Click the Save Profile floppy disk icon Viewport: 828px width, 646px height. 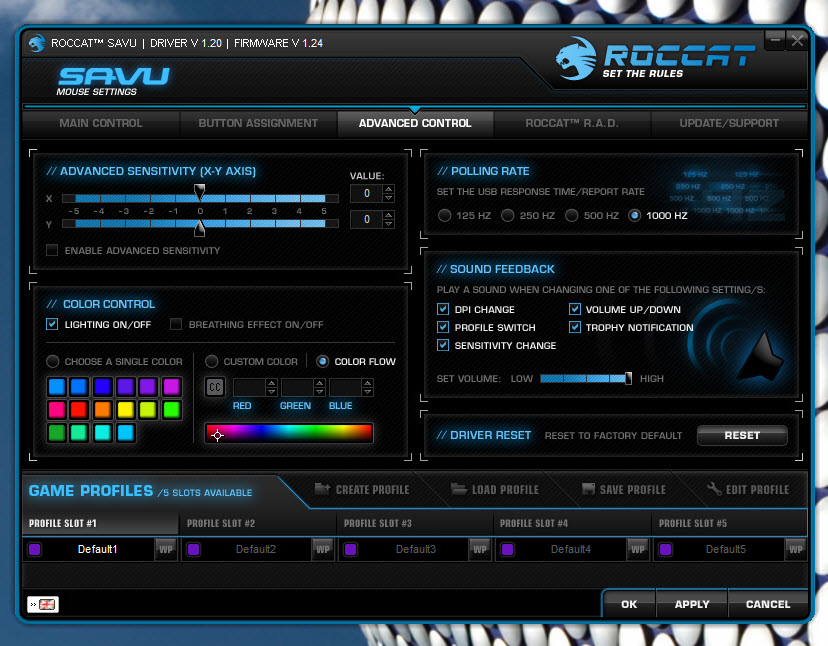click(x=588, y=489)
